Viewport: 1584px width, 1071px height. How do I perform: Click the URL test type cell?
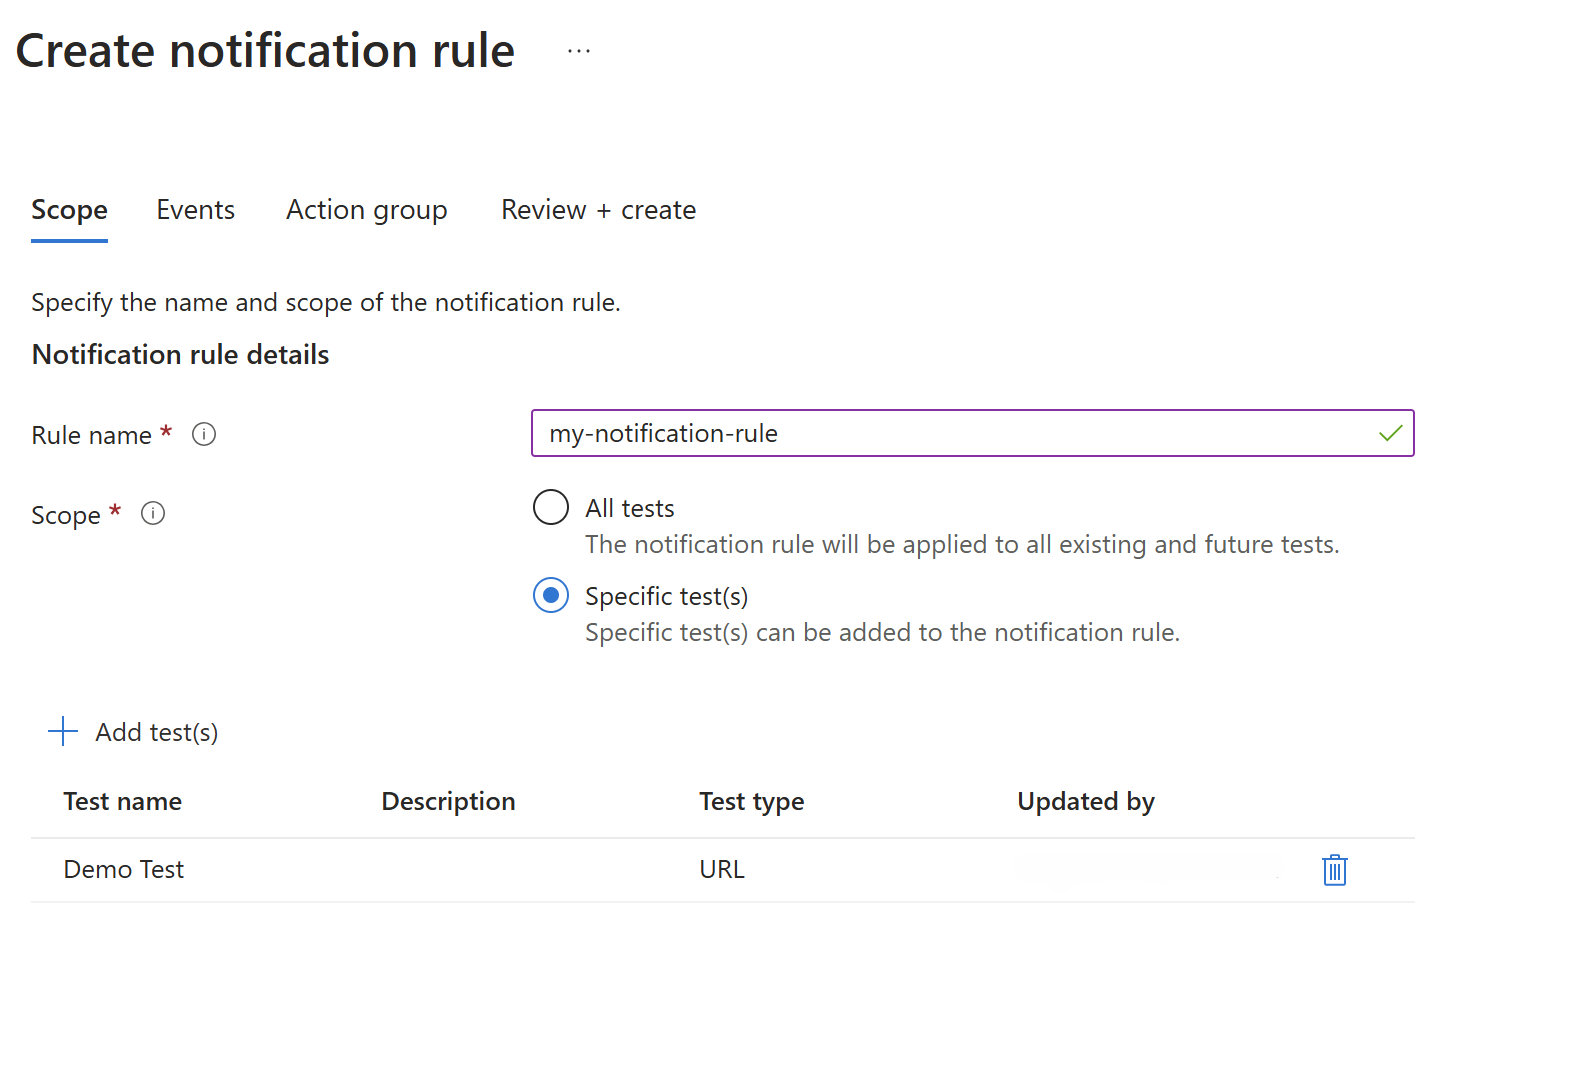point(722,869)
